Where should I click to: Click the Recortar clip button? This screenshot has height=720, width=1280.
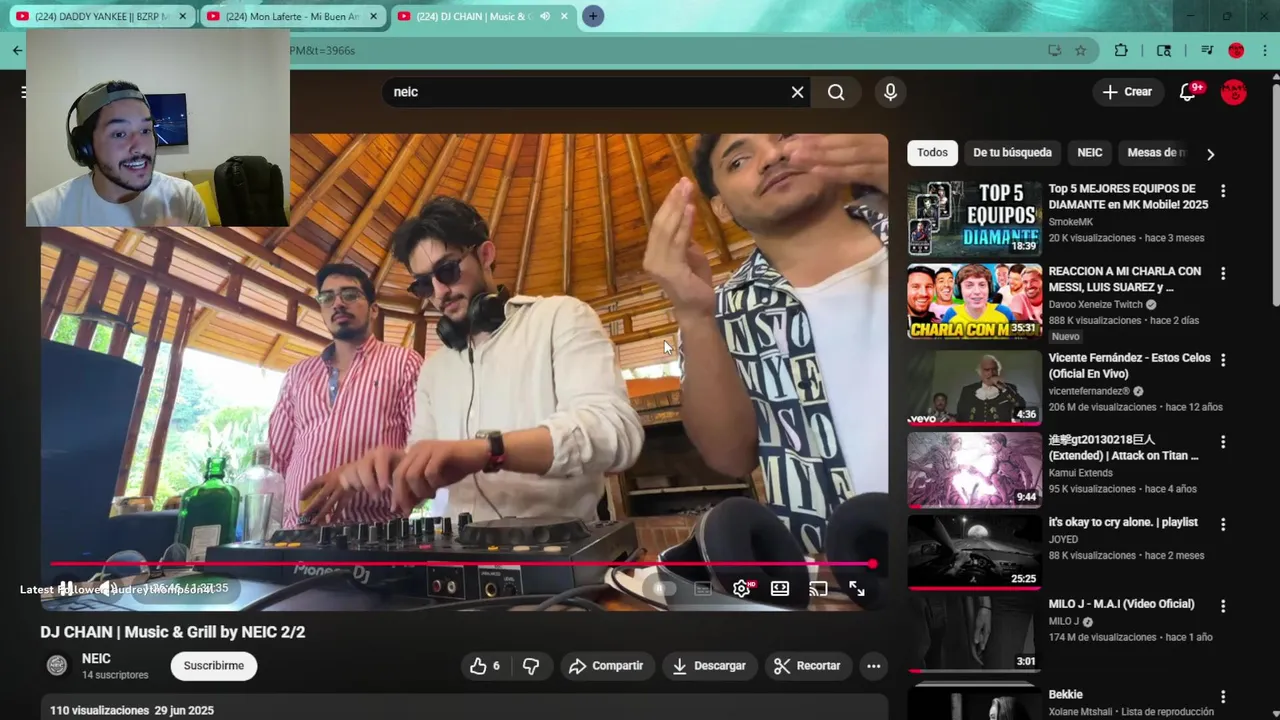[808, 666]
